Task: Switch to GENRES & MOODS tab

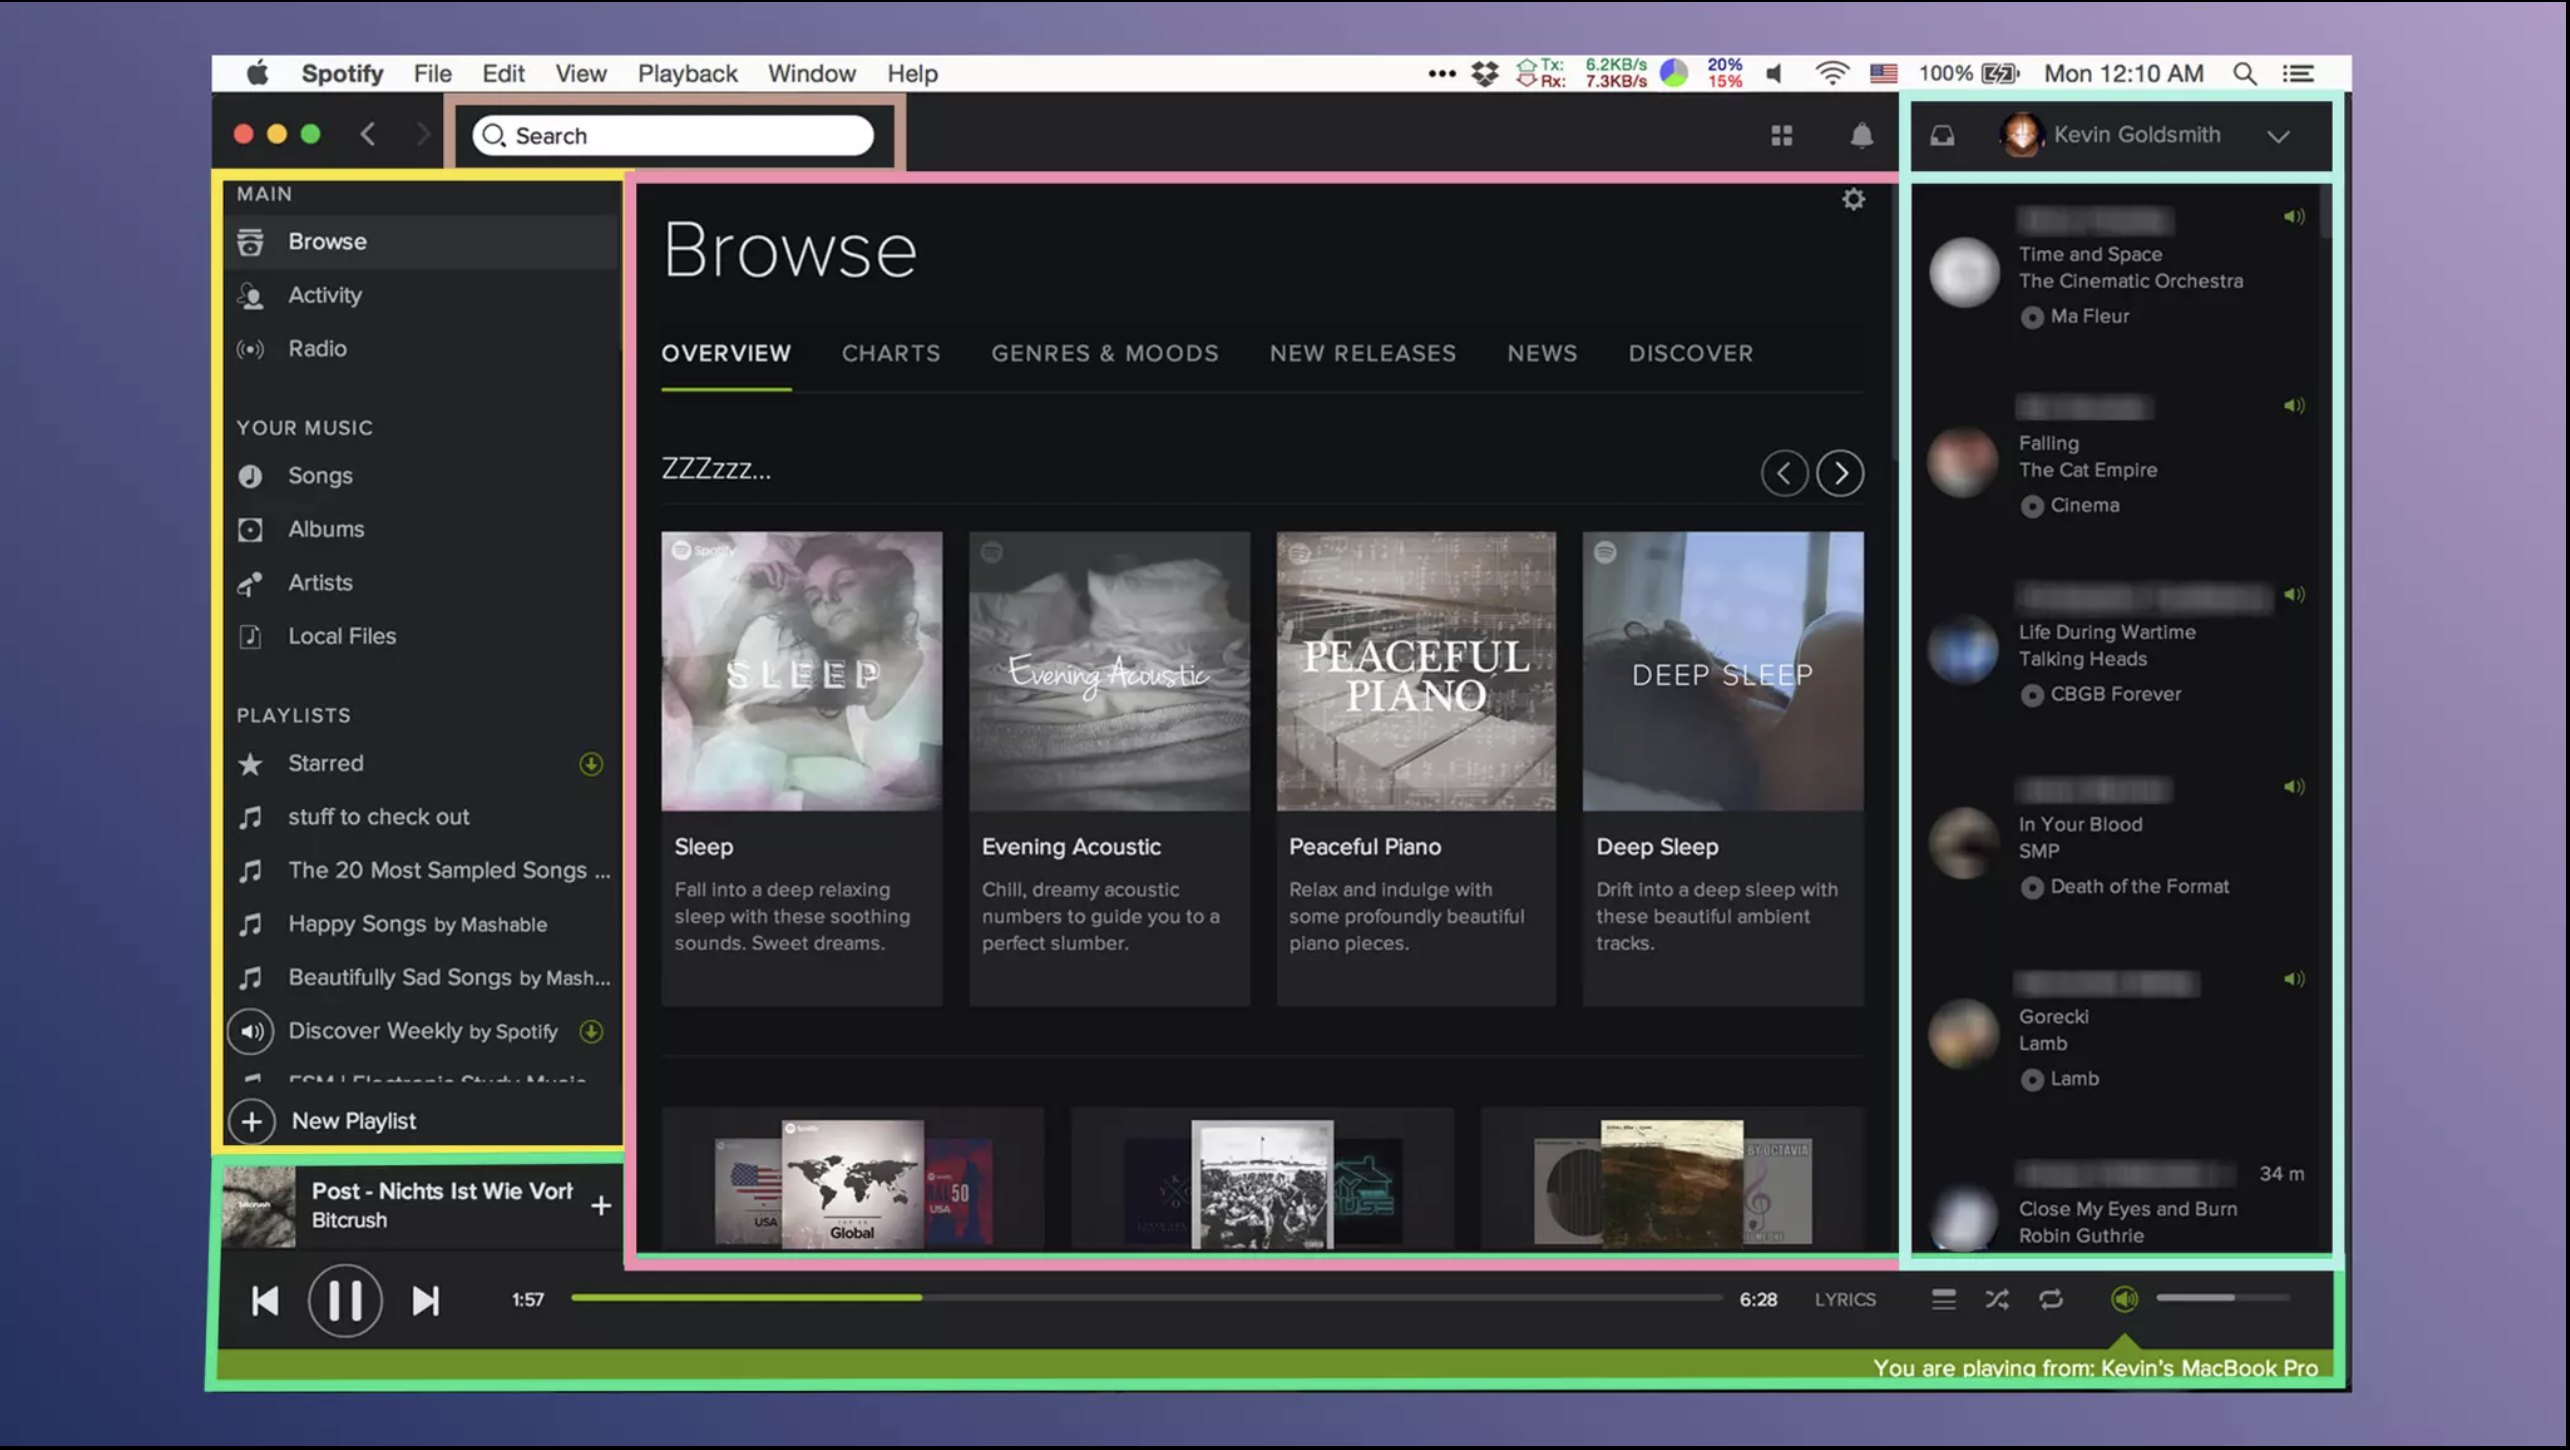Action: coord(1104,353)
